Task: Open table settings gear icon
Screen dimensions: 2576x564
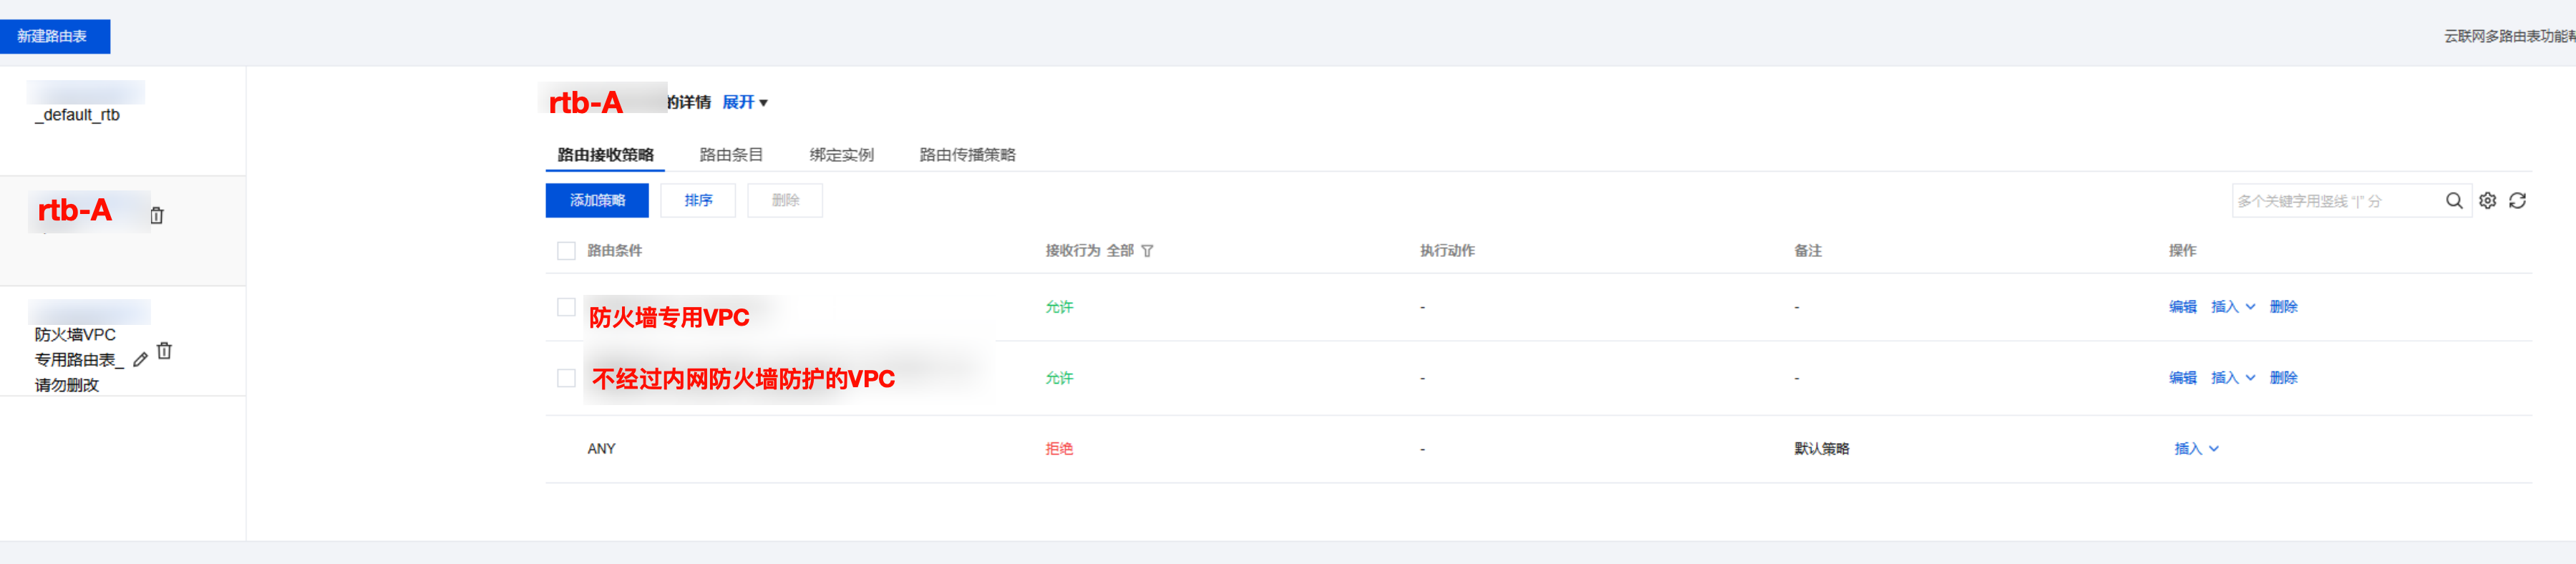Action: tap(2487, 201)
